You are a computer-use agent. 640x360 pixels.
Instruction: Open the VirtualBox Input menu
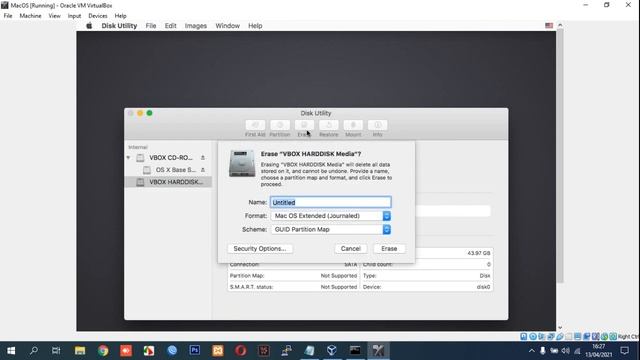click(74, 16)
